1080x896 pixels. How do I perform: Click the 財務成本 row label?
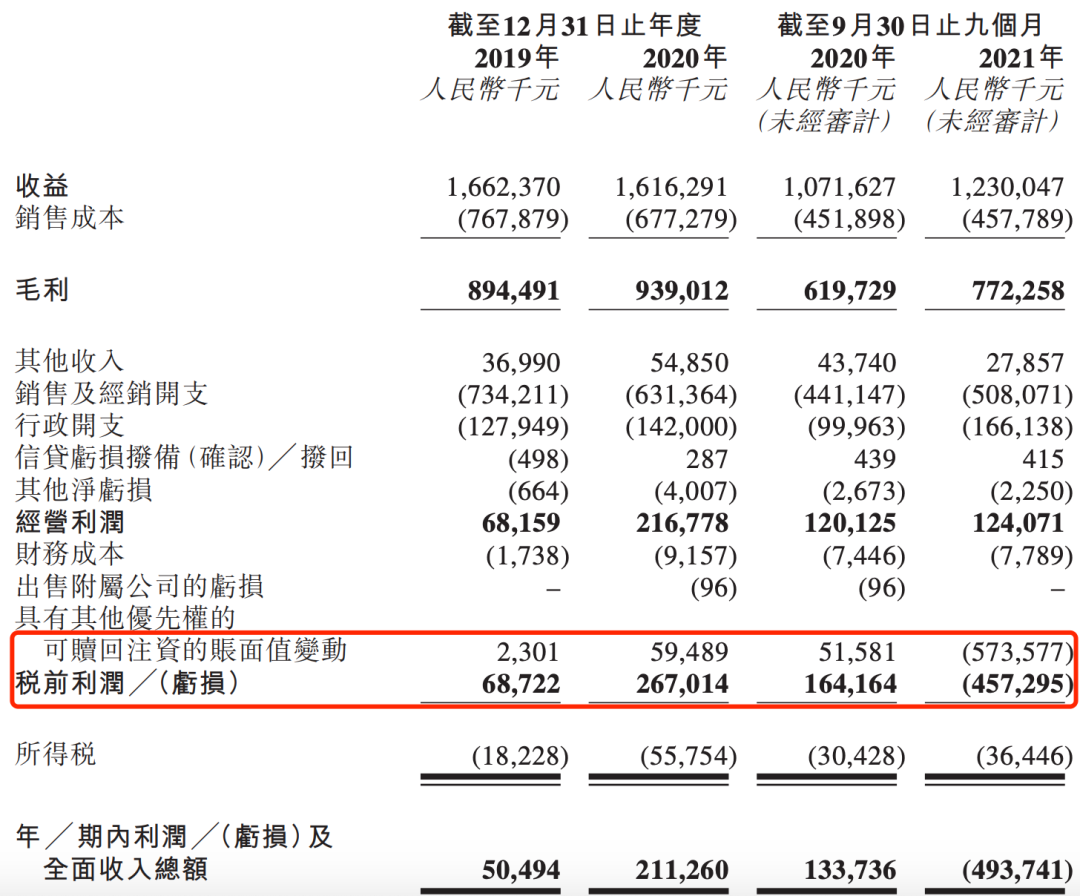(70, 554)
